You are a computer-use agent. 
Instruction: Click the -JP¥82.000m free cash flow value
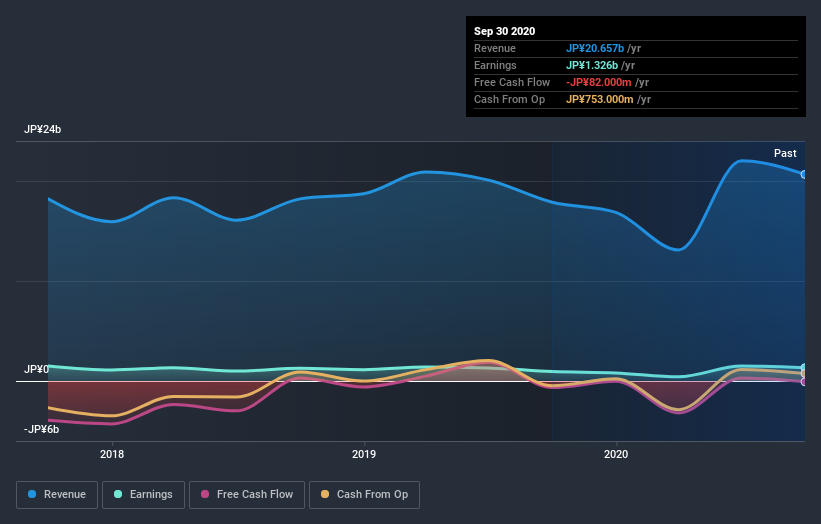pyautogui.click(x=598, y=82)
